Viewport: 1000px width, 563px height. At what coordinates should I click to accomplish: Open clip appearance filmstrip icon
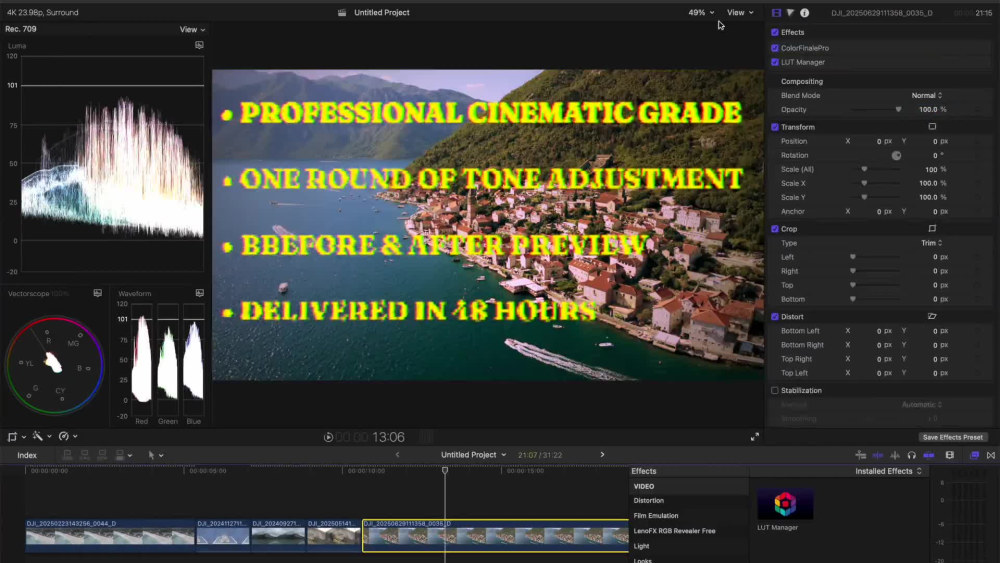[950, 455]
